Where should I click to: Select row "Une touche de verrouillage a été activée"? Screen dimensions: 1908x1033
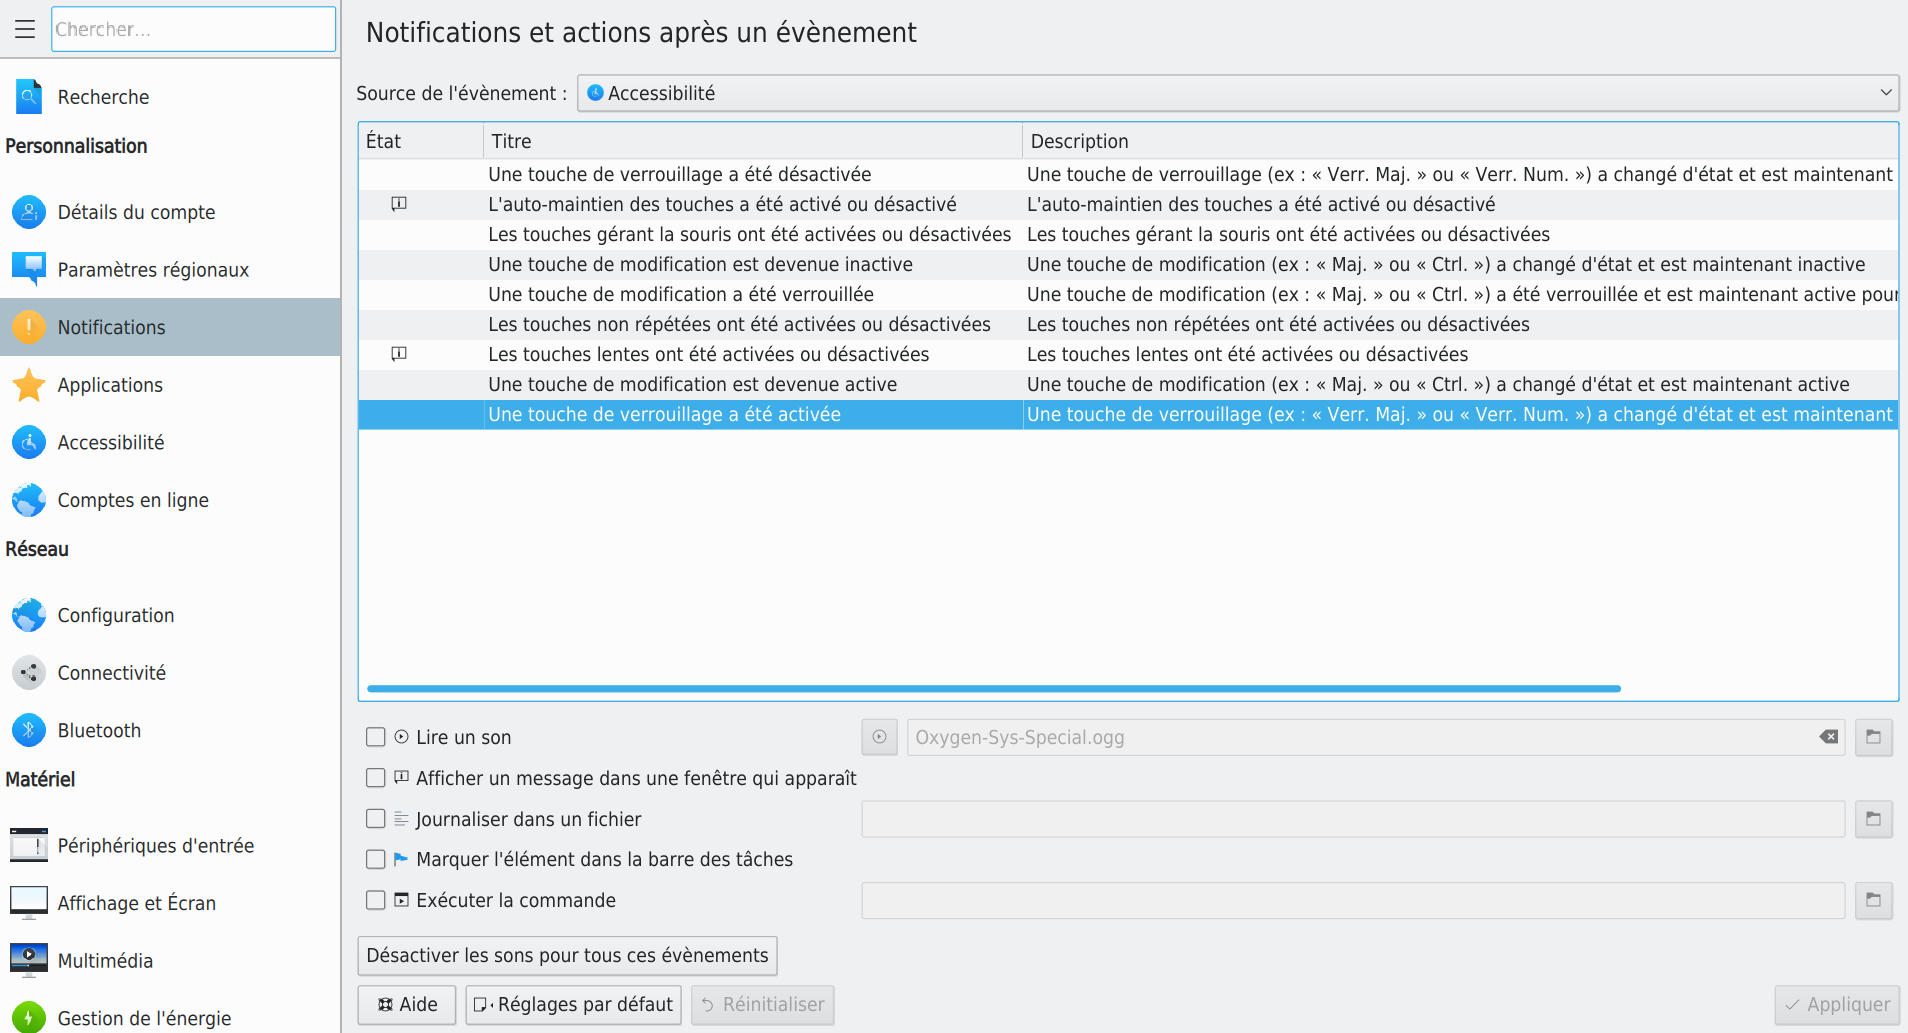click(1128, 414)
